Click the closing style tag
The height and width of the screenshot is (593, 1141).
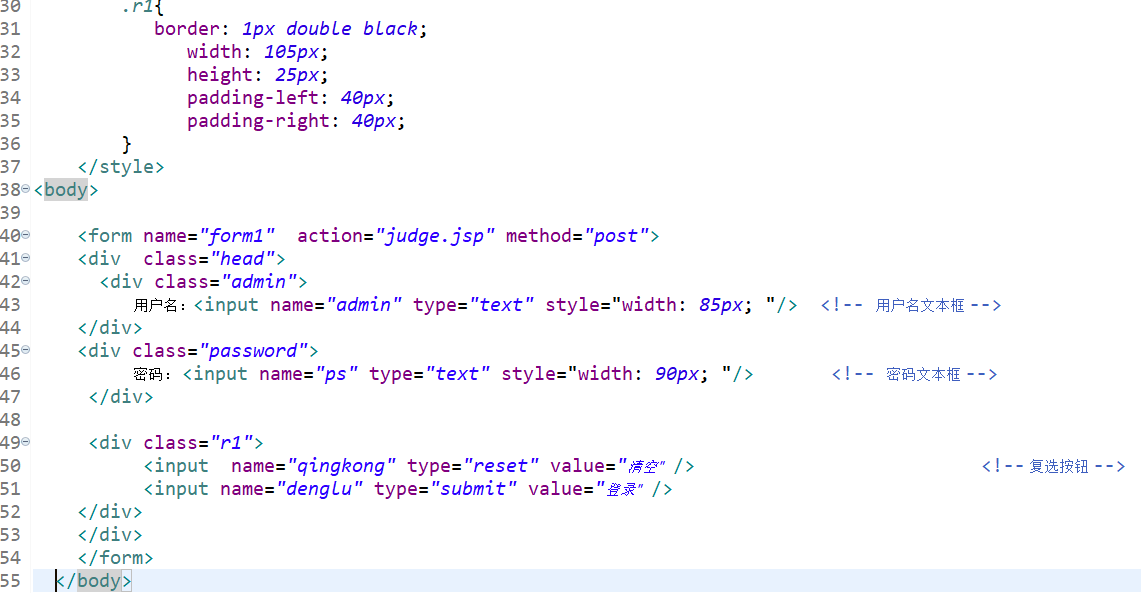pos(121,167)
